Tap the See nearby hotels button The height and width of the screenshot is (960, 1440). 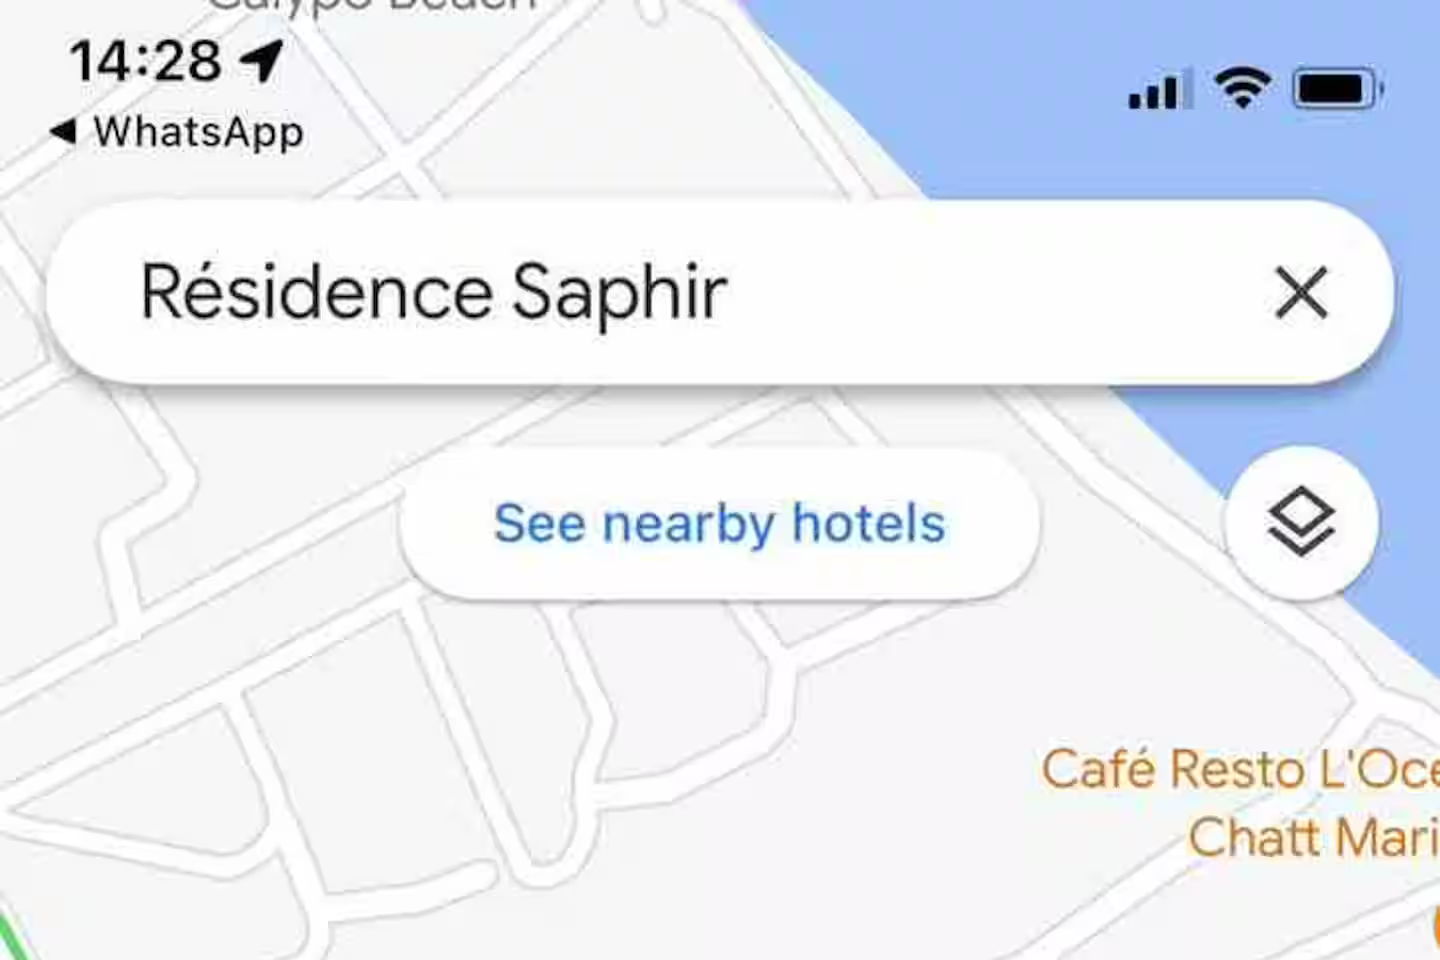(x=719, y=523)
